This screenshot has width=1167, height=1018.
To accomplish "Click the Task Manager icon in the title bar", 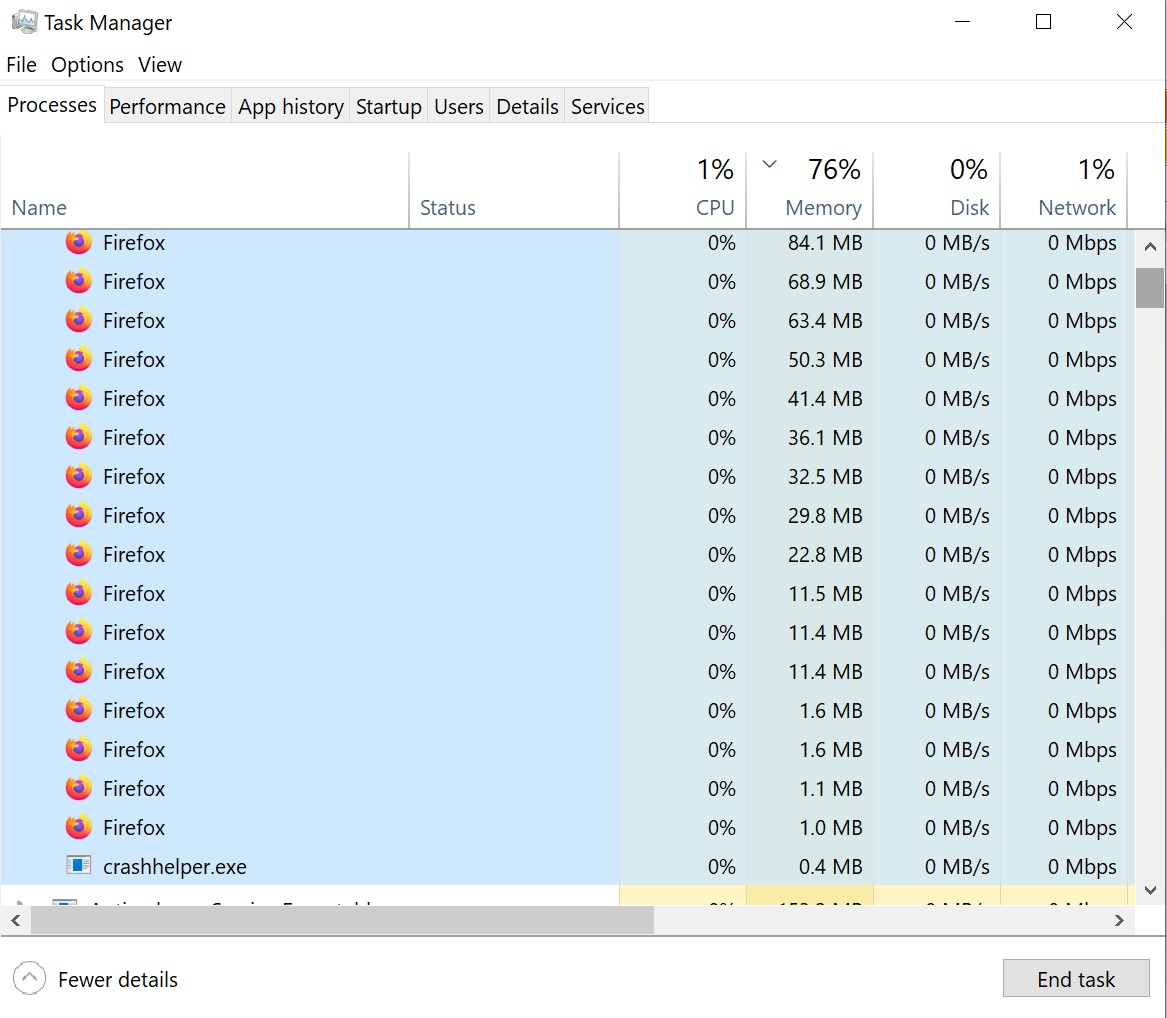I will coord(24,22).
